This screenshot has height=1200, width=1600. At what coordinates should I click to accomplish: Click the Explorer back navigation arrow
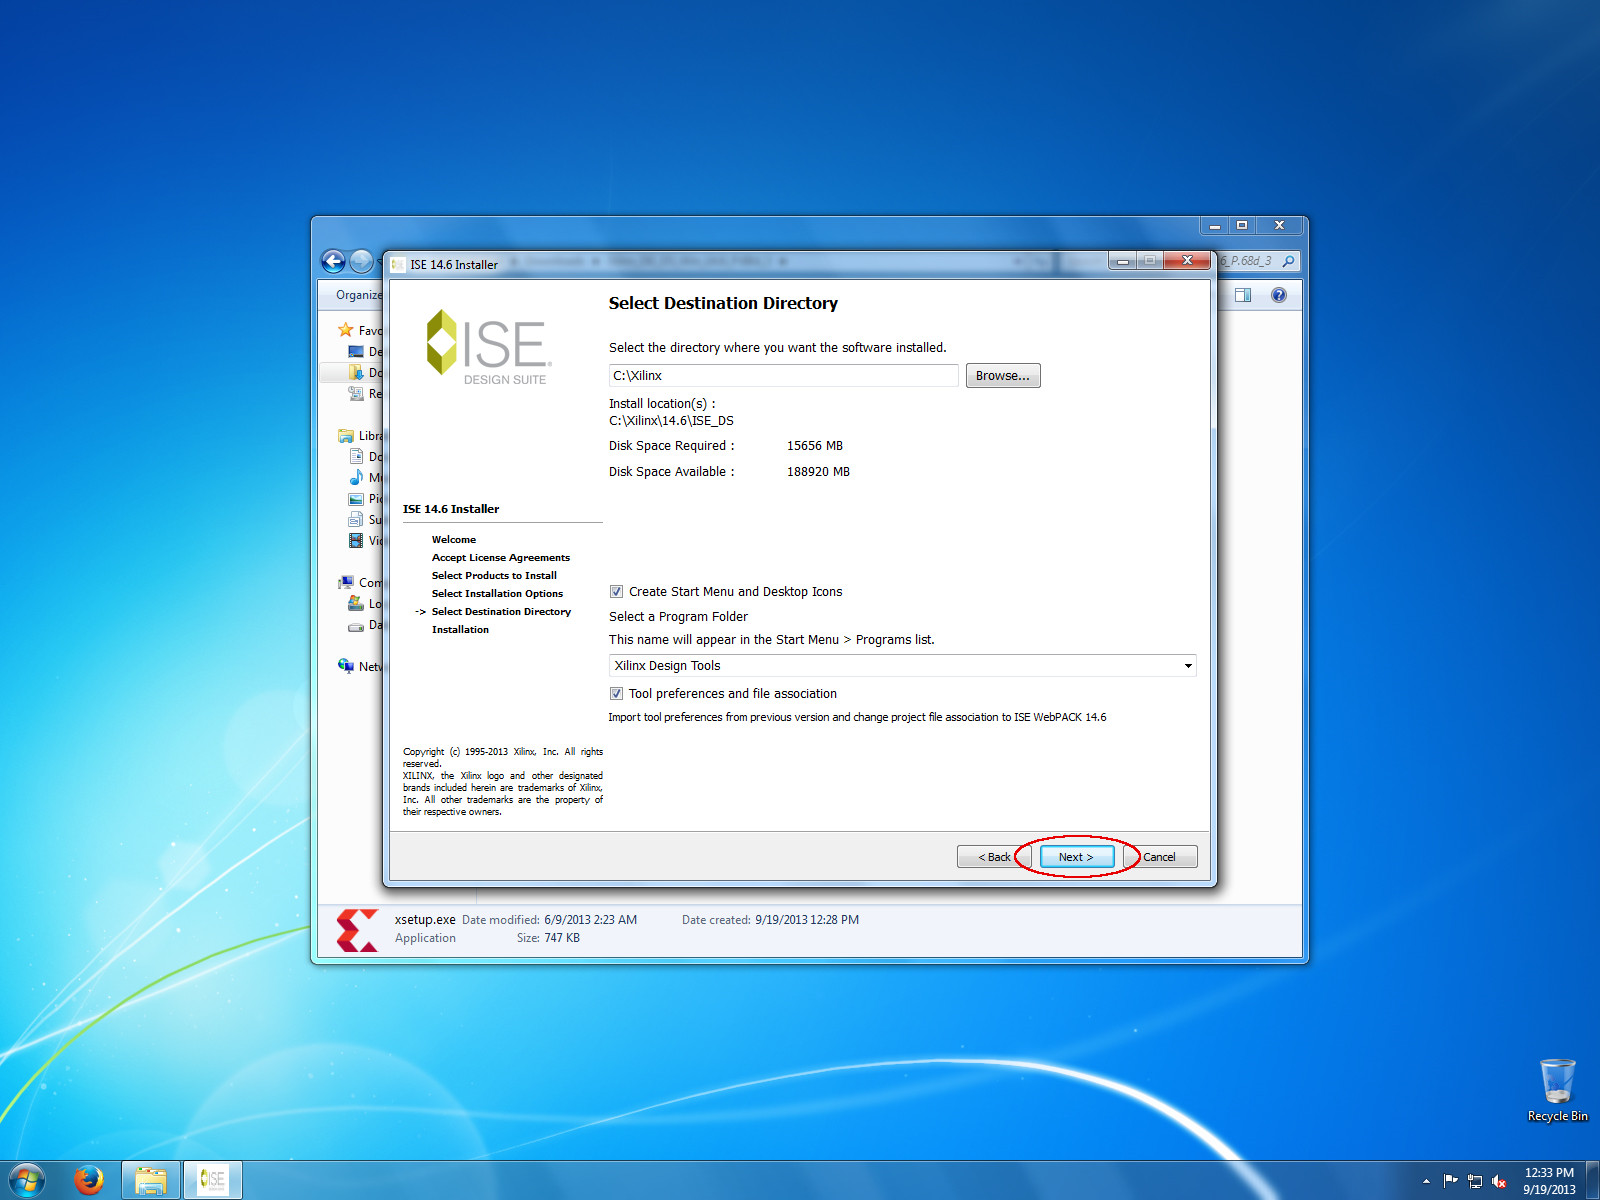tap(334, 261)
